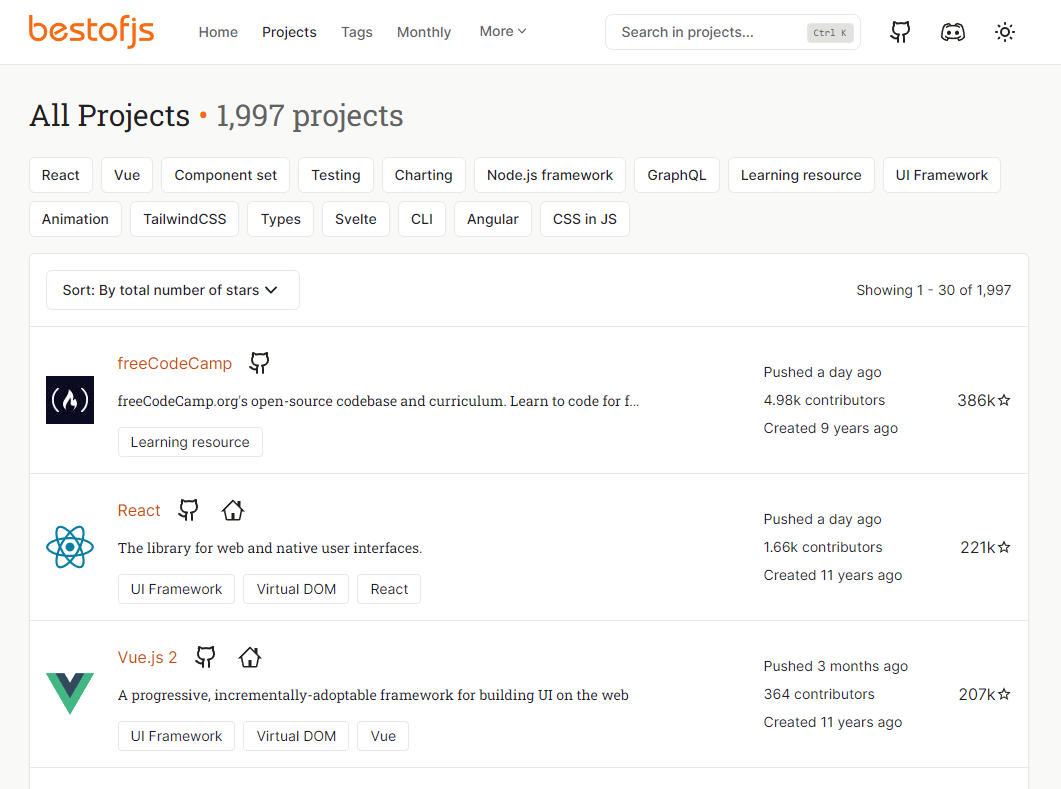Viewport: 1061px width, 789px height.
Task: Open React homepage house icon
Action: tap(233, 510)
